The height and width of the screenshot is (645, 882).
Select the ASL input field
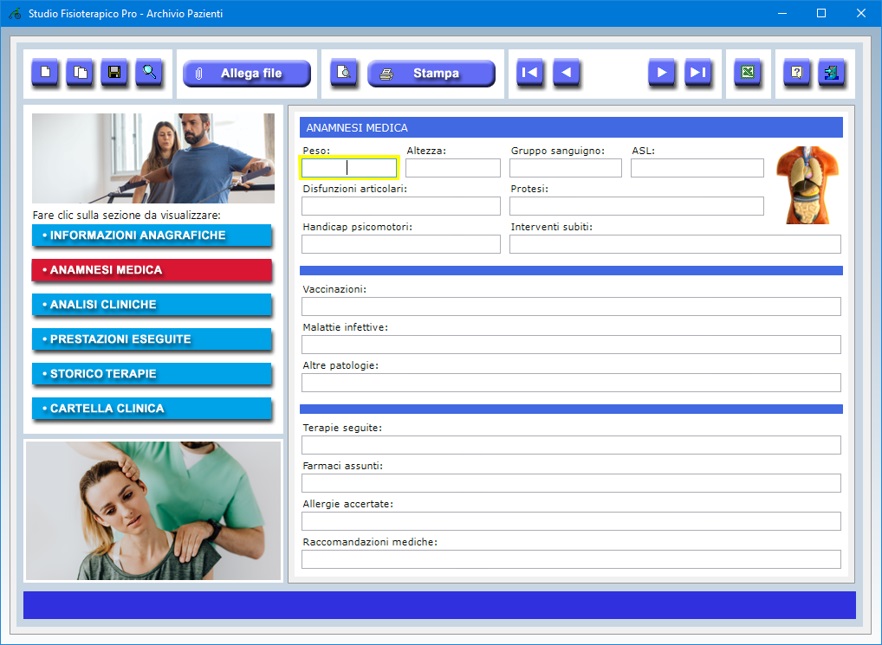[x=697, y=168]
